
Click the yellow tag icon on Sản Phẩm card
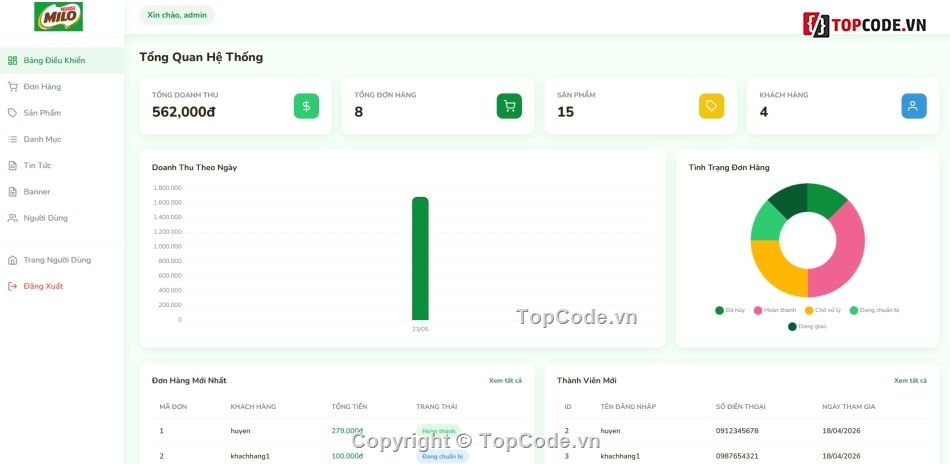coord(711,106)
